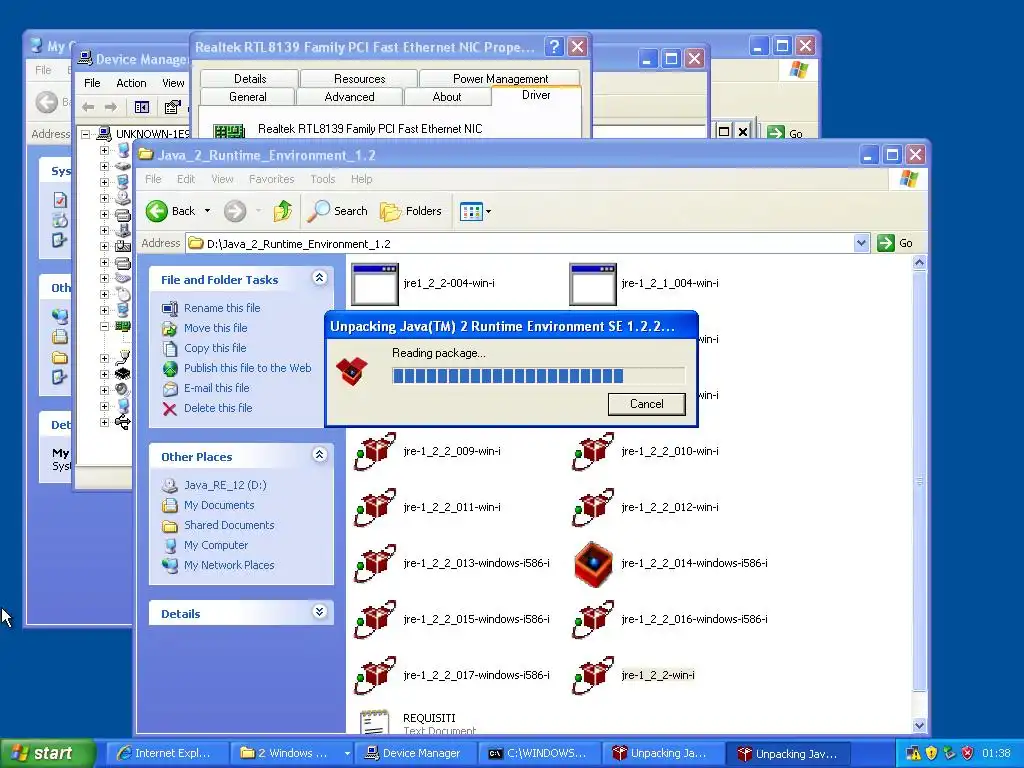The image size is (1024, 768).
Task: Select the jre-1_2_2_017-windows-i586-i installer icon
Action: 375,676
